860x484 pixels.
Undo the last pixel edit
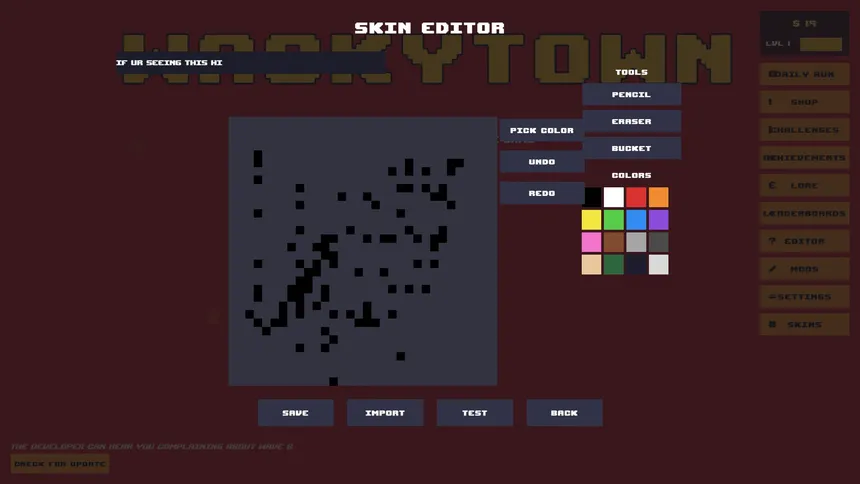(x=541, y=162)
